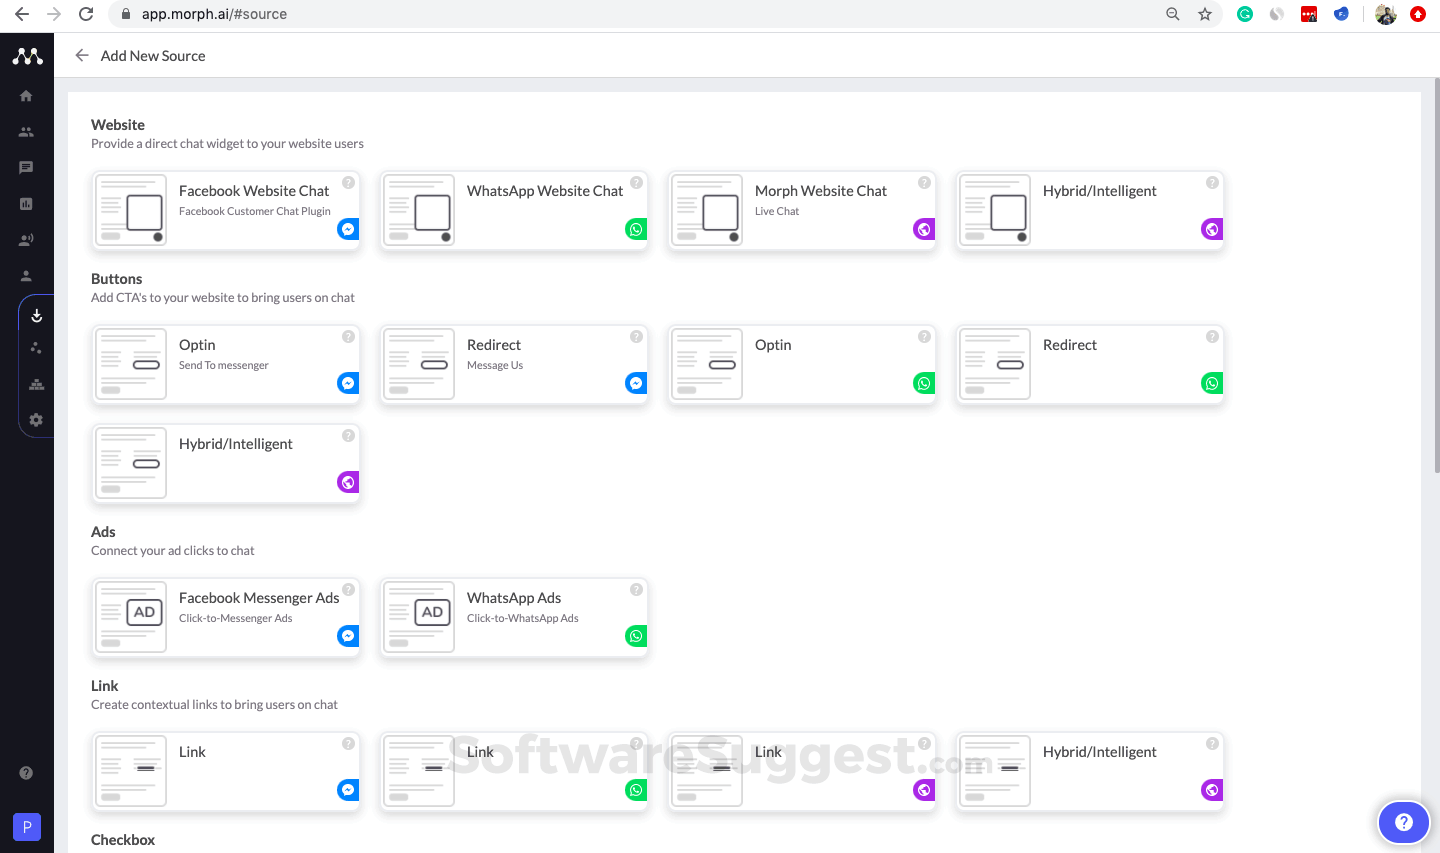Open the download source icon in sidebar

[x=36, y=316]
